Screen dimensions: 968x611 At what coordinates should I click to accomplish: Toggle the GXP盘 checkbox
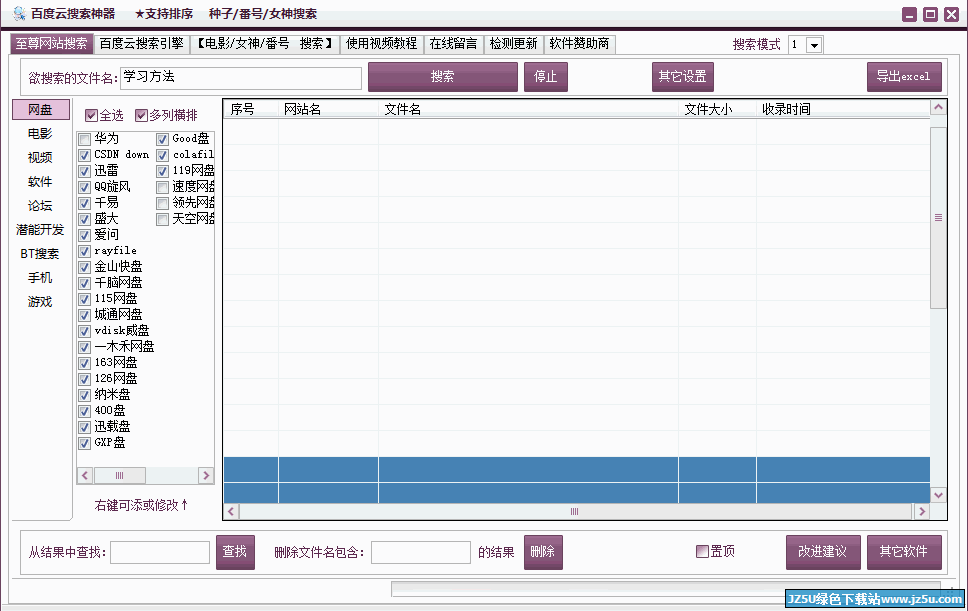pos(85,443)
